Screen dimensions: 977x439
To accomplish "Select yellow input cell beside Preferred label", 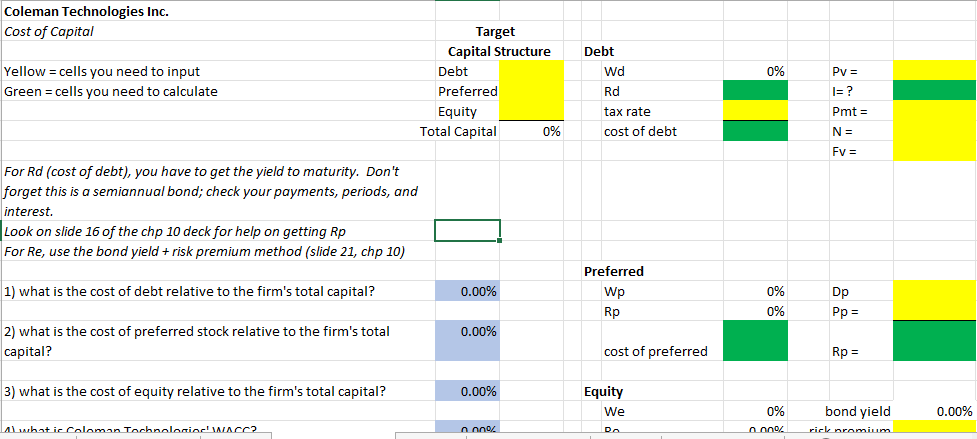I will [x=531, y=91].
